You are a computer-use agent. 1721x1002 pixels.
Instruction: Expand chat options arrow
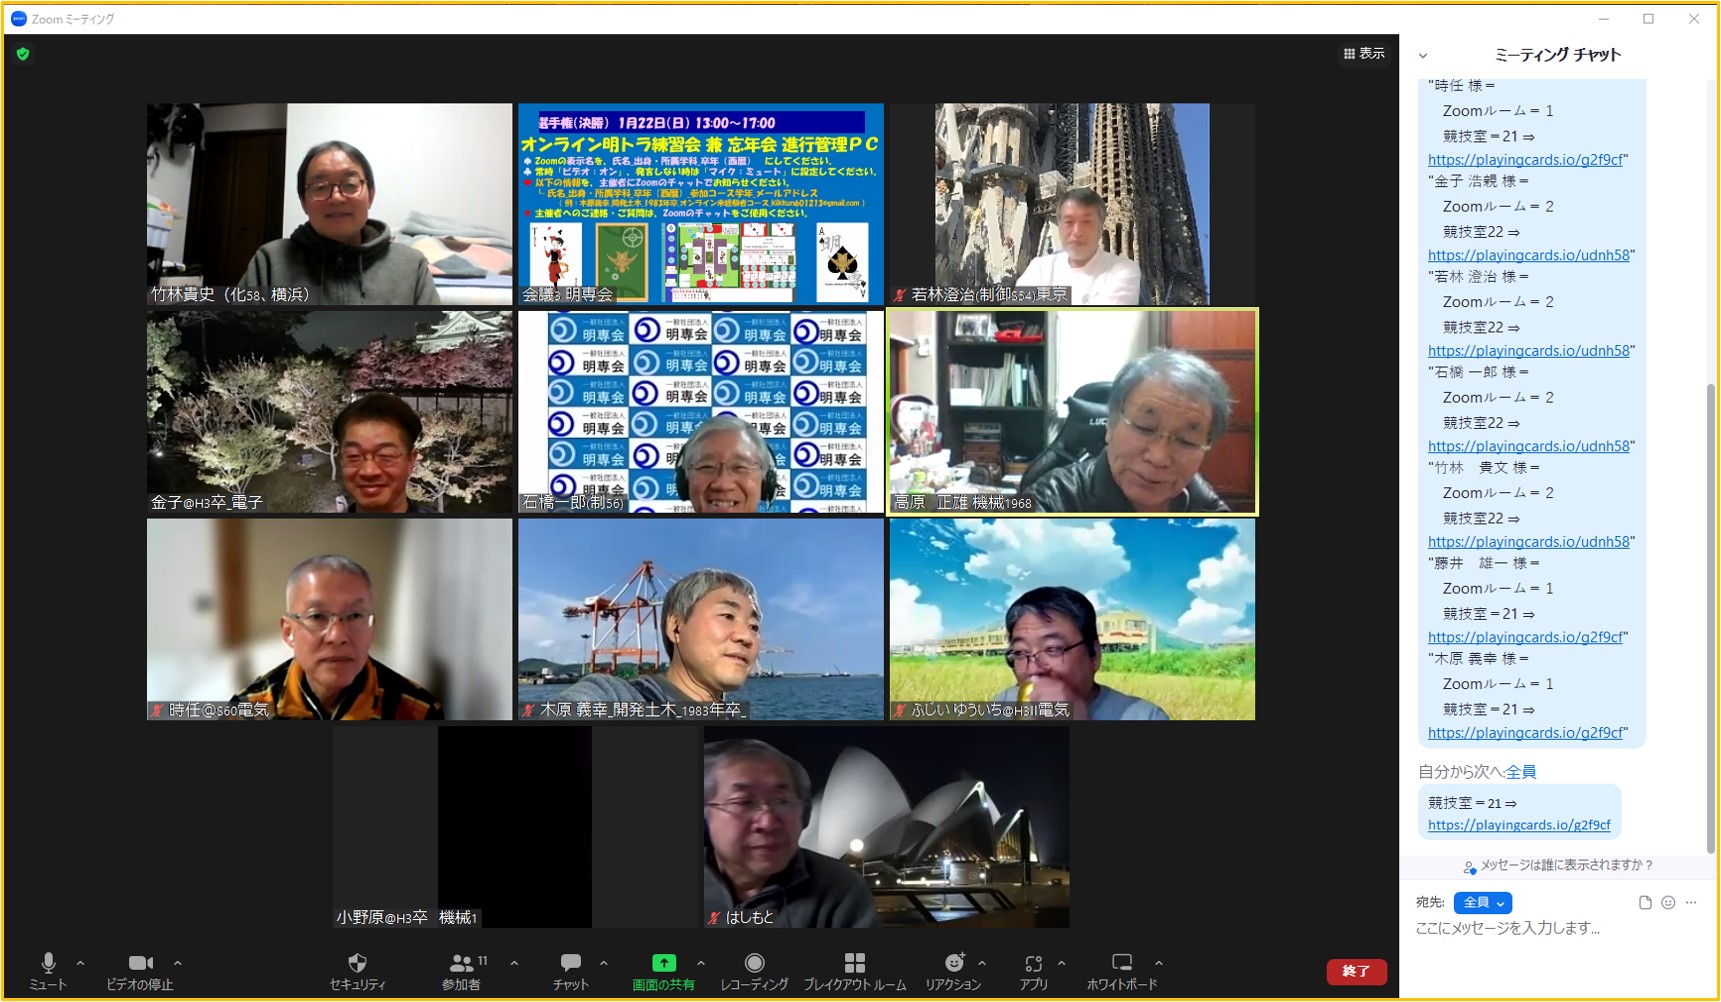pyautogui.click(x=603, y=963)
